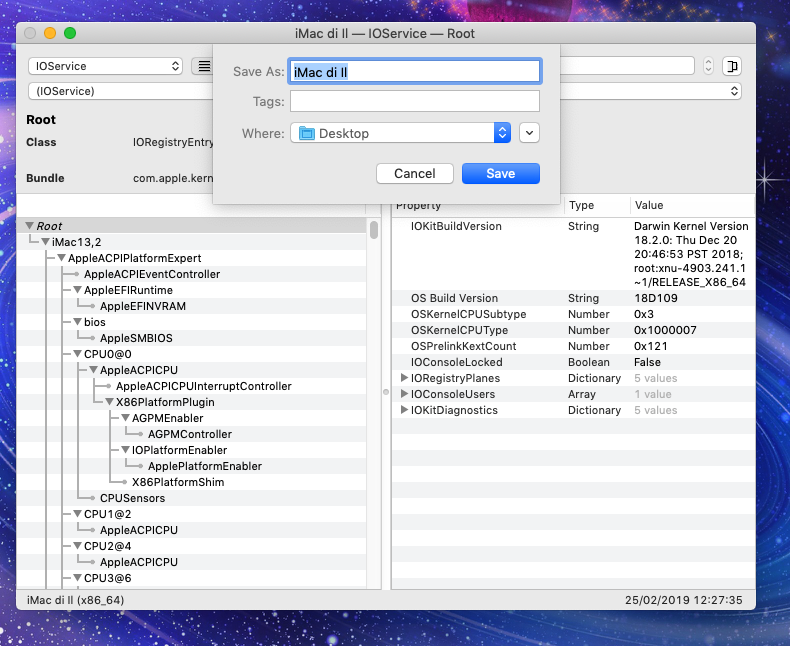This screenshot has height=646, width=790.
Task: Click the Save button
Action: pos(501,173)
